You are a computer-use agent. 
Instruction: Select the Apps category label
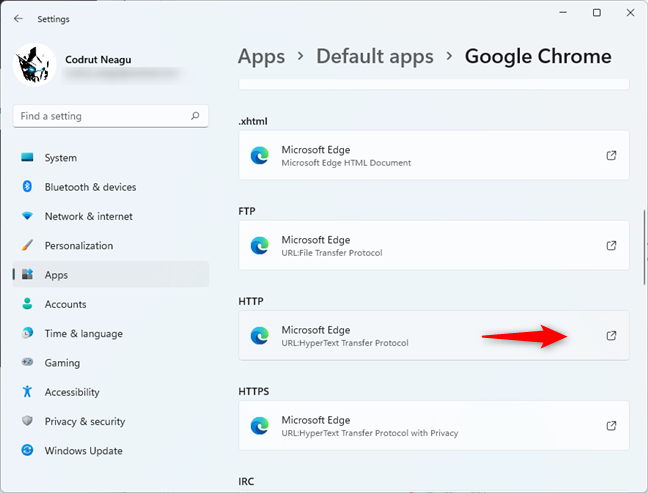tap(56, 275)
